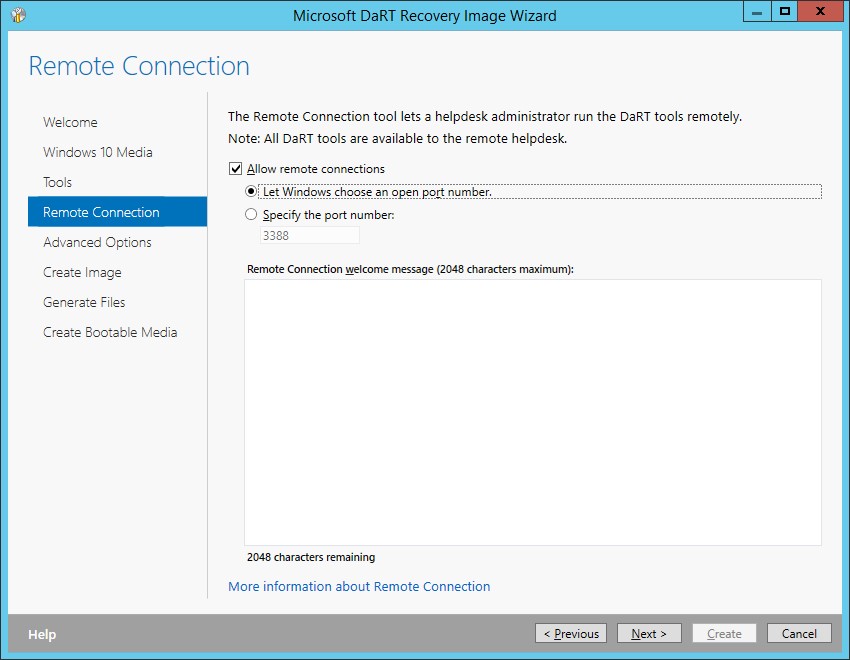Go to the Welcome step
The image size is (850, 660).
70,122
